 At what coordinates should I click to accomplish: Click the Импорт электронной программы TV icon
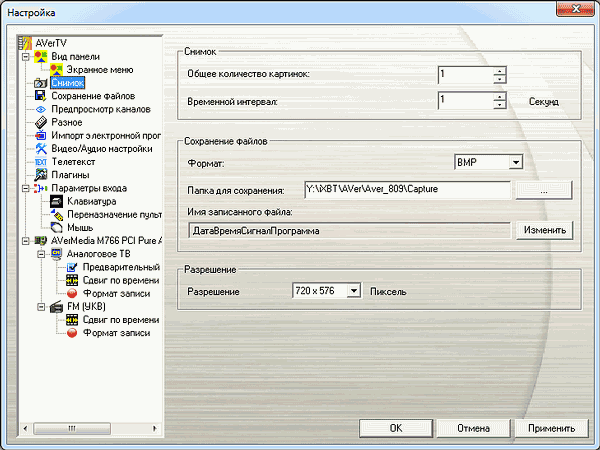[41, 135]
